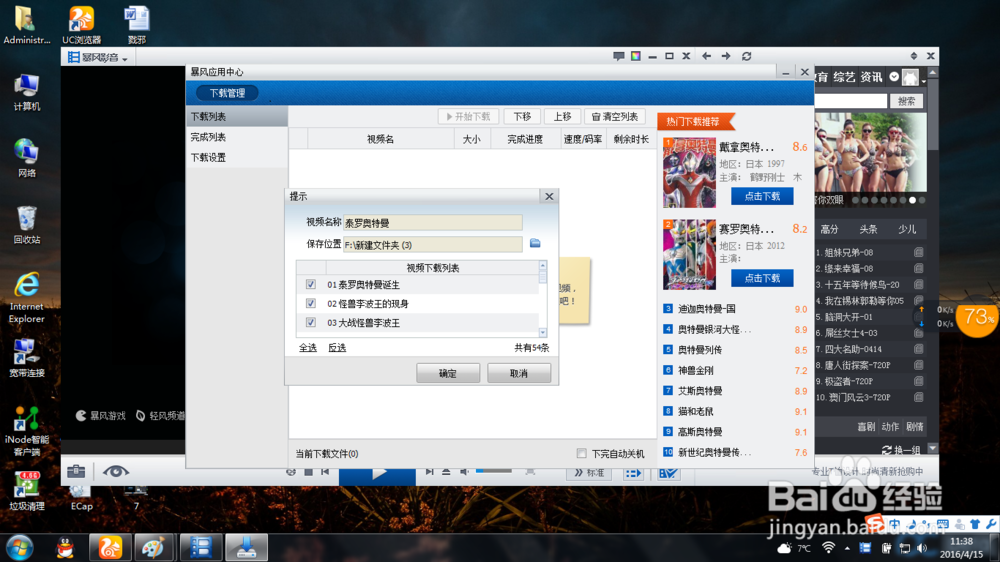Click download icon for 四大名助-0414 row
This screenshot has width=1000, height=562.
pyautogui.click(x=918, y=349)
